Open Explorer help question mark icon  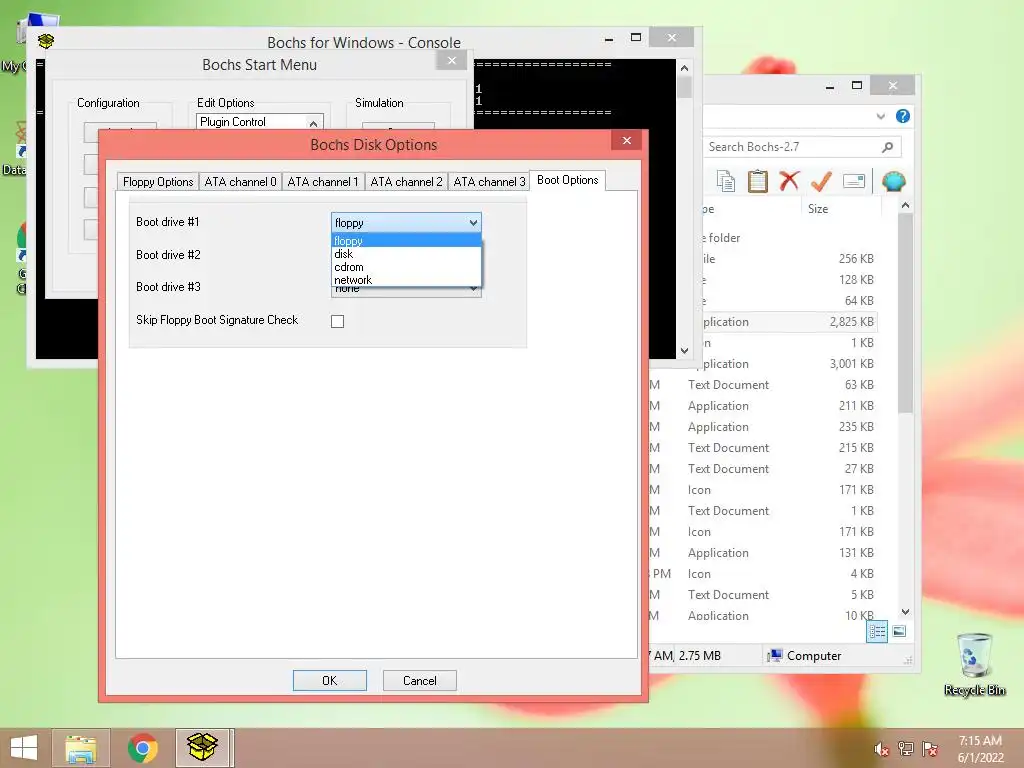(903, 116)
